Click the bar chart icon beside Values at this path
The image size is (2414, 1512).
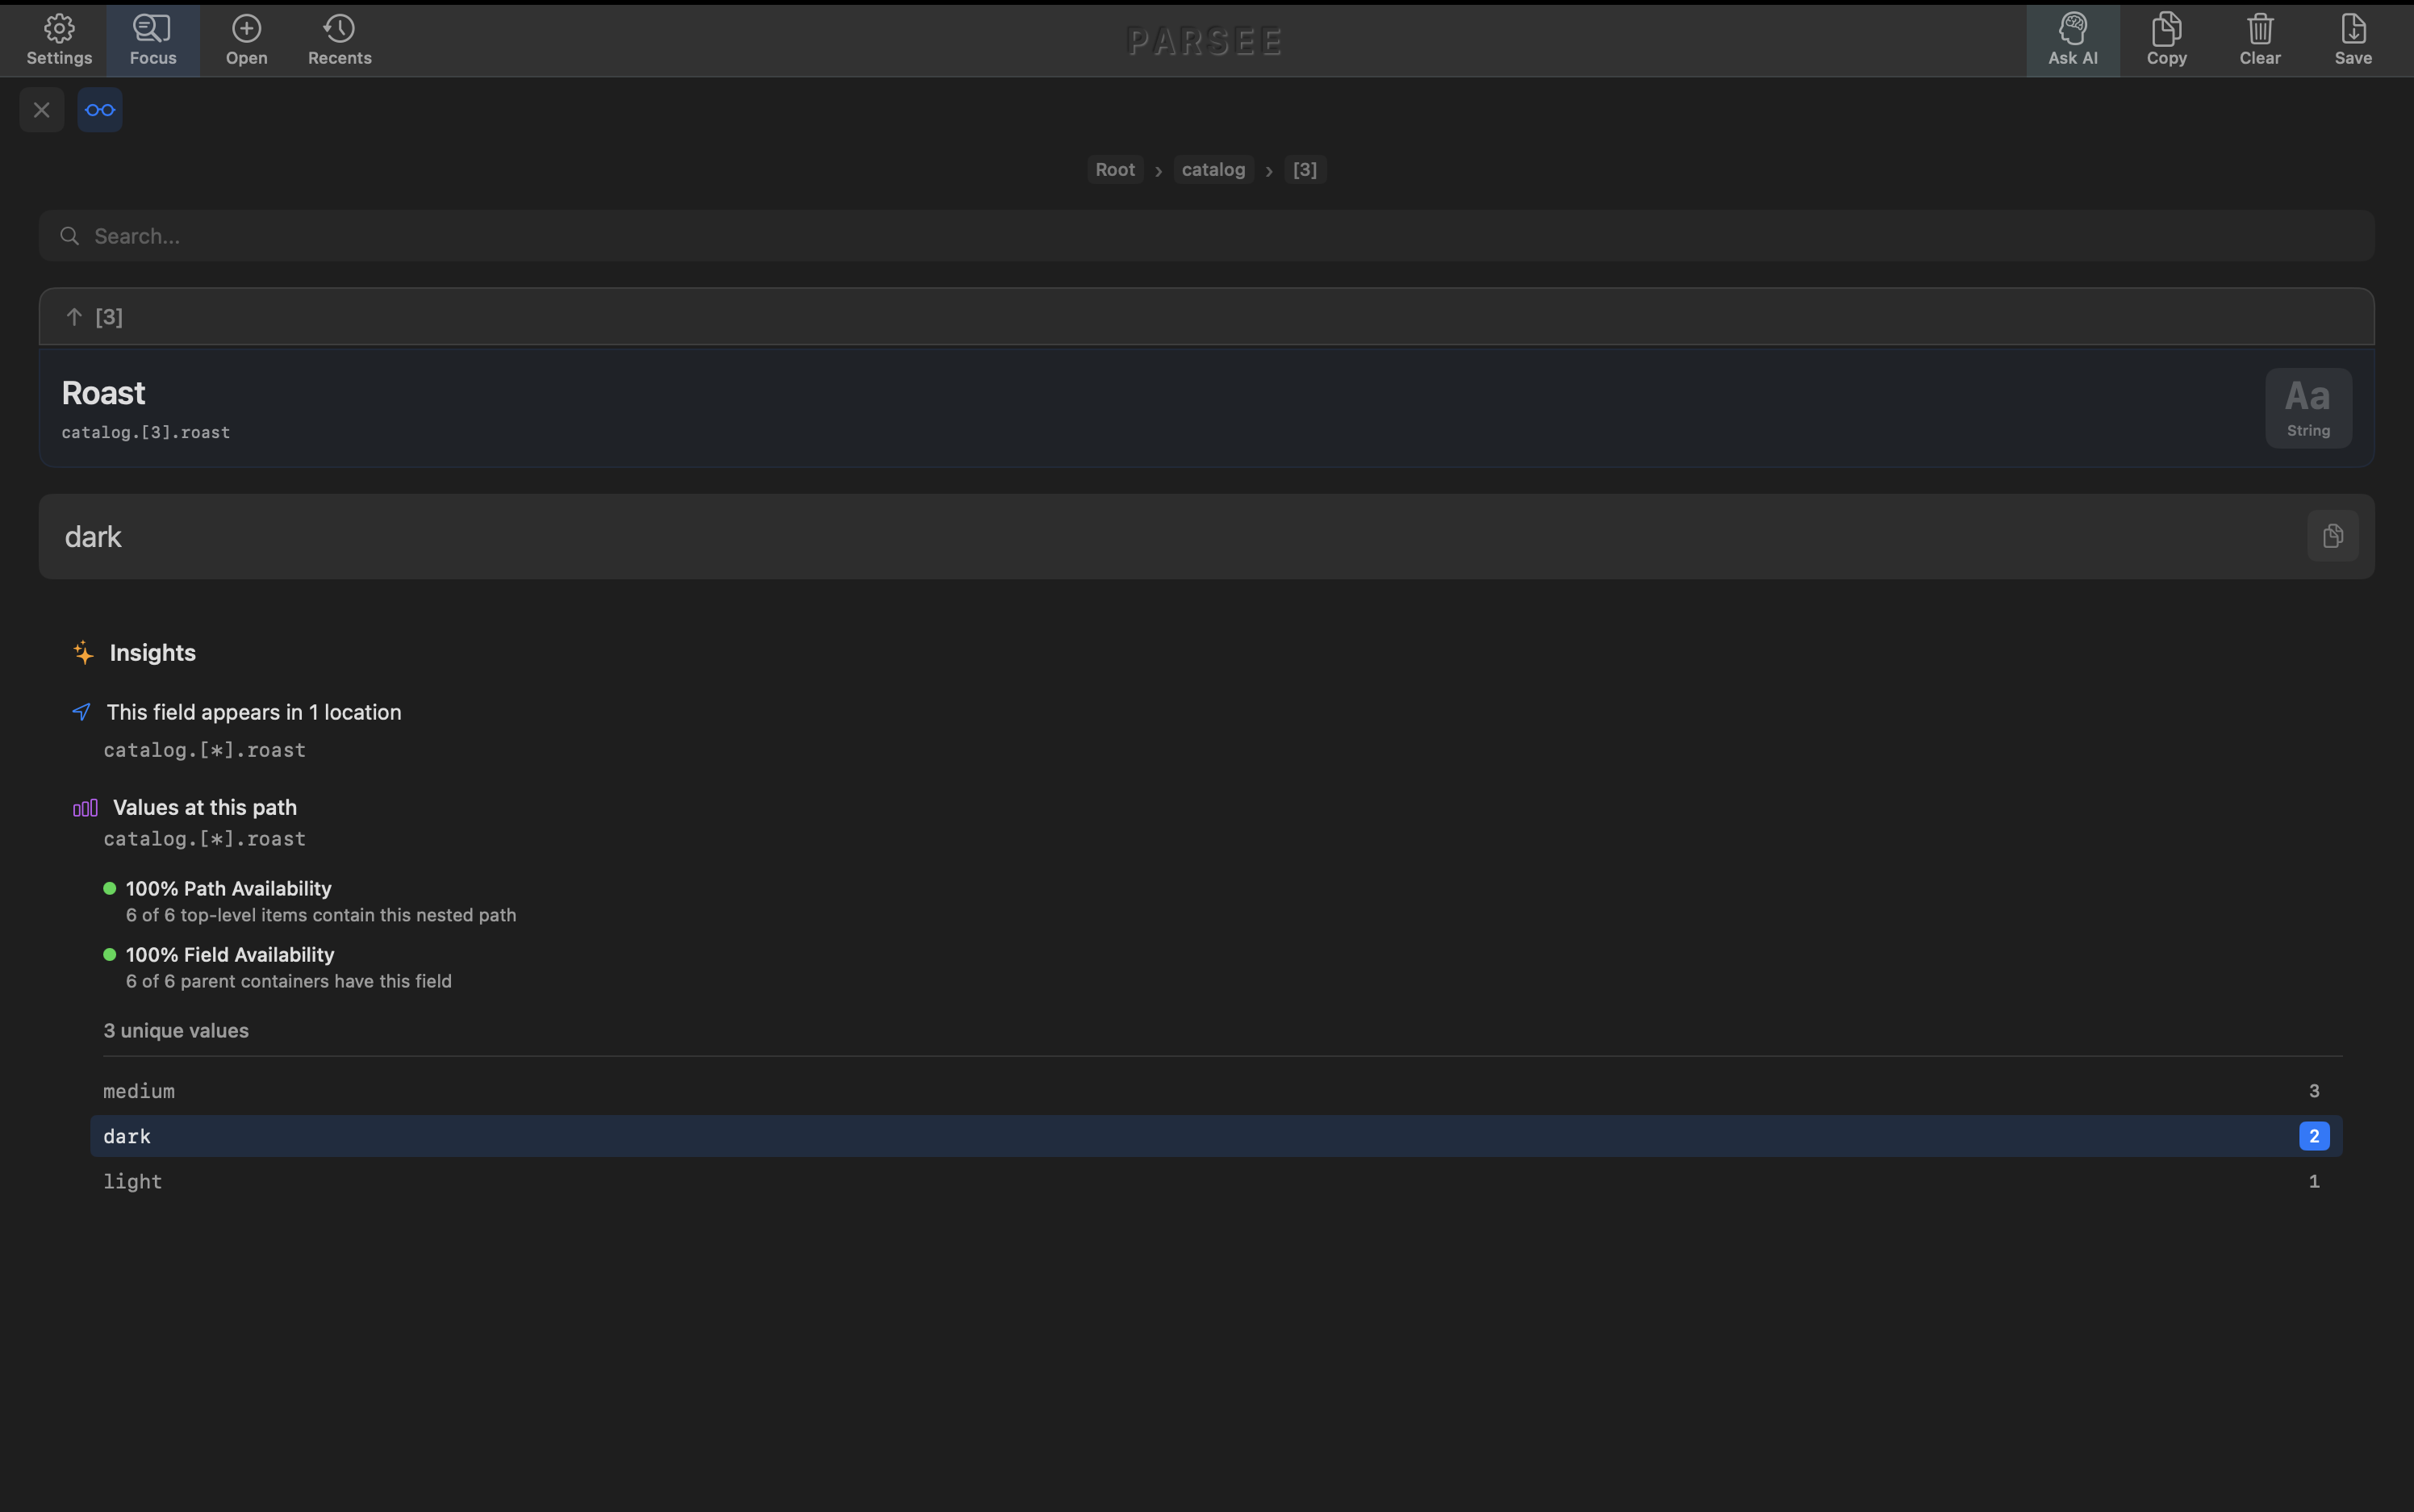(85, 808)
